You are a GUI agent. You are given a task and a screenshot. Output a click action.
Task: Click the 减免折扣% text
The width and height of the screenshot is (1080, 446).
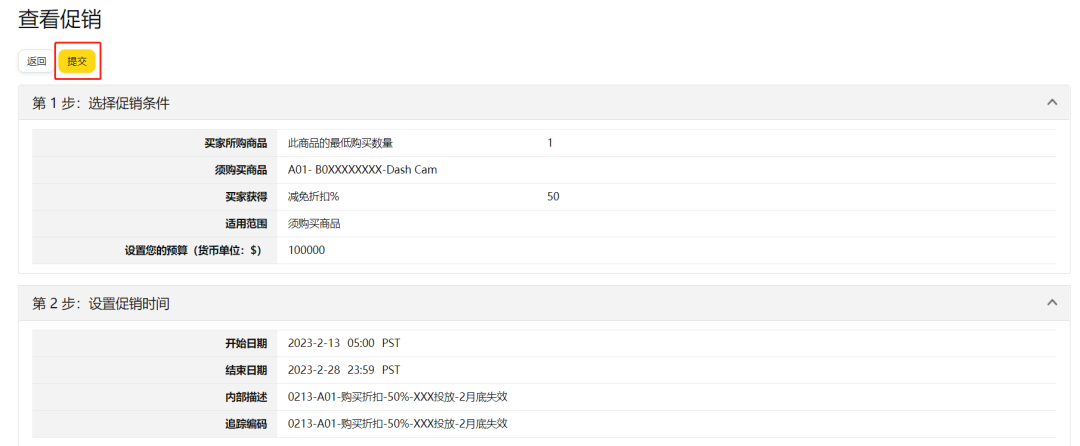313,197
